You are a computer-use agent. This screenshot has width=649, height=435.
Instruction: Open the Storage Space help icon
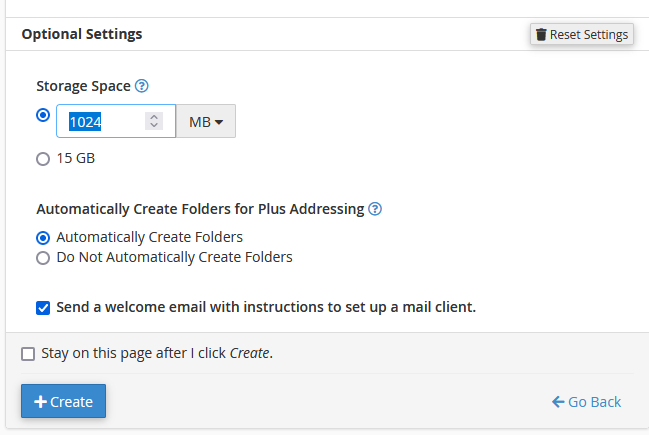142,87
